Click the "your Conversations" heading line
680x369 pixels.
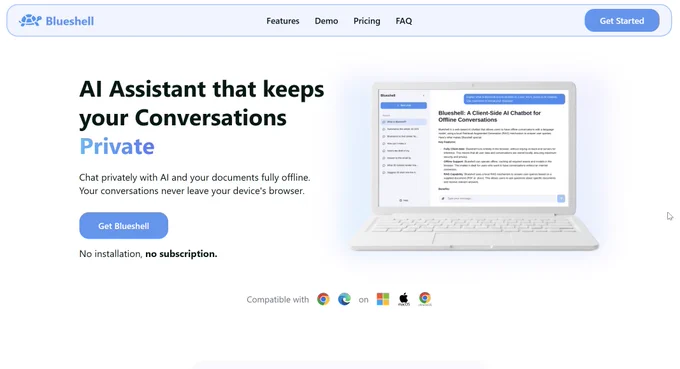pos(183,118)
